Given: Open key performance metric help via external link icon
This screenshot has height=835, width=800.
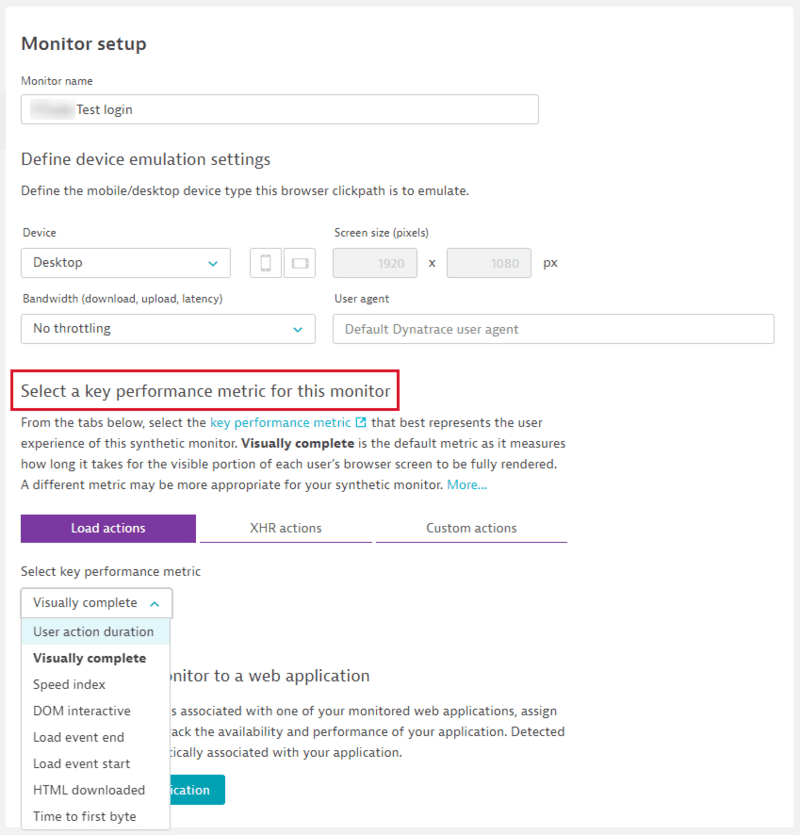Looking at the screenshot, I should pyautogui.click(x=360, y=421).
